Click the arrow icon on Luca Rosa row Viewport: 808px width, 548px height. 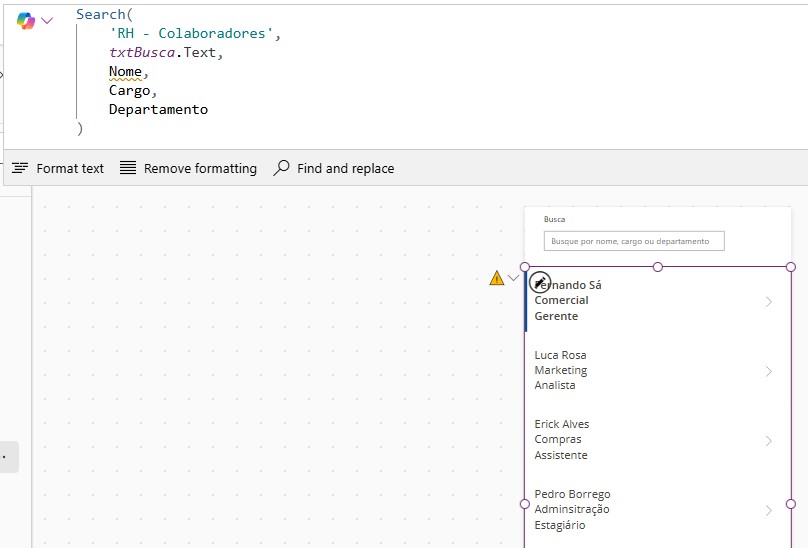768,371
